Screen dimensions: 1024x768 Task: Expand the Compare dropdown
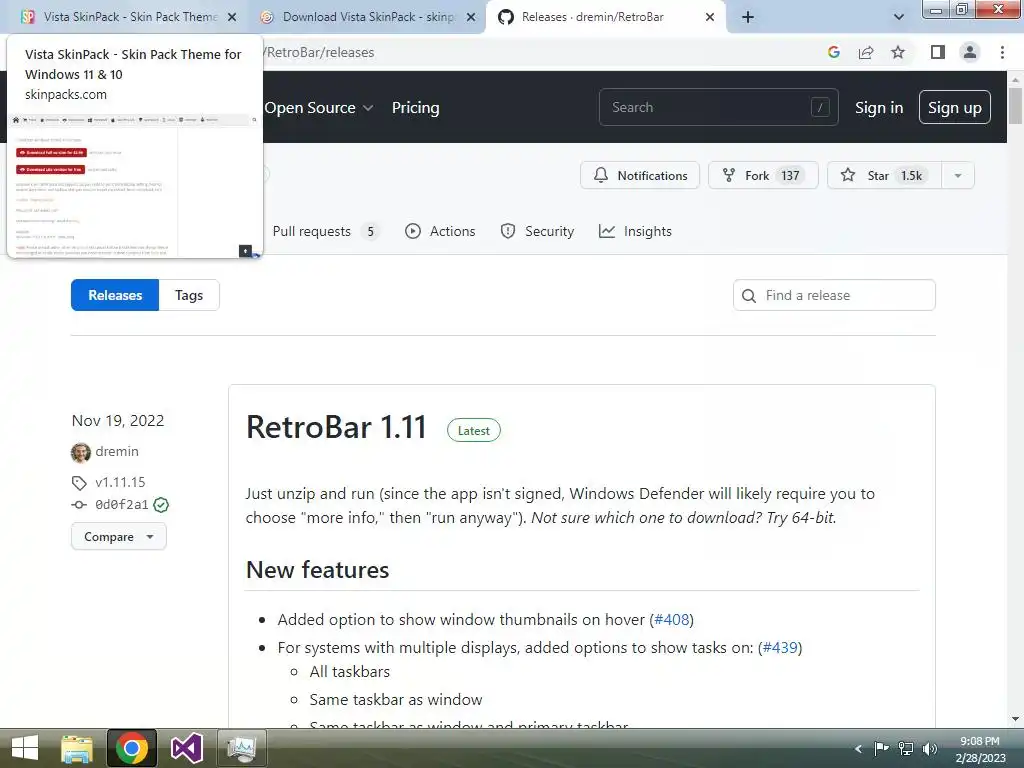coord(119,537)
